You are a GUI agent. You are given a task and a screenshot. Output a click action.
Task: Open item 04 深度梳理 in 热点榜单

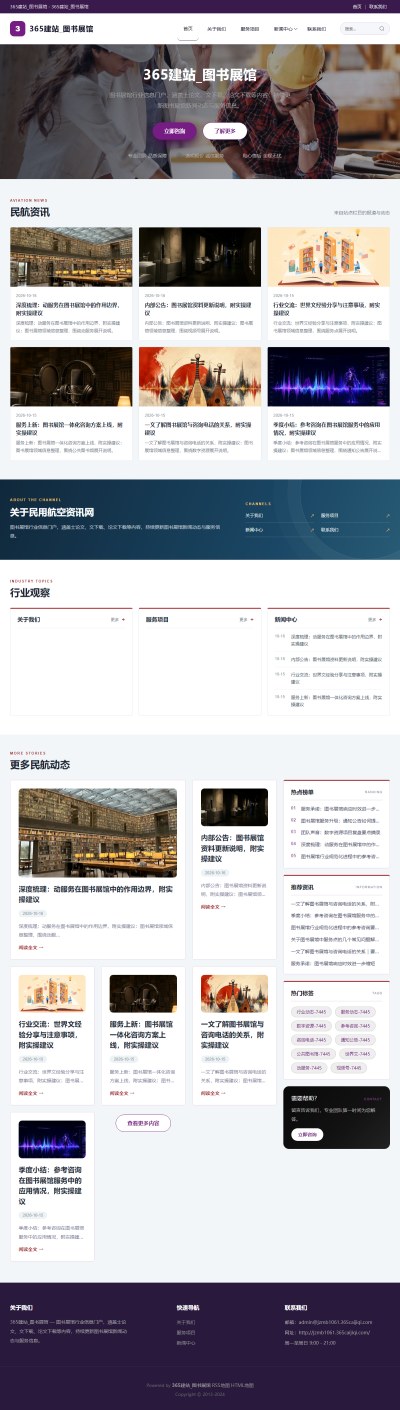pos(335,843)
